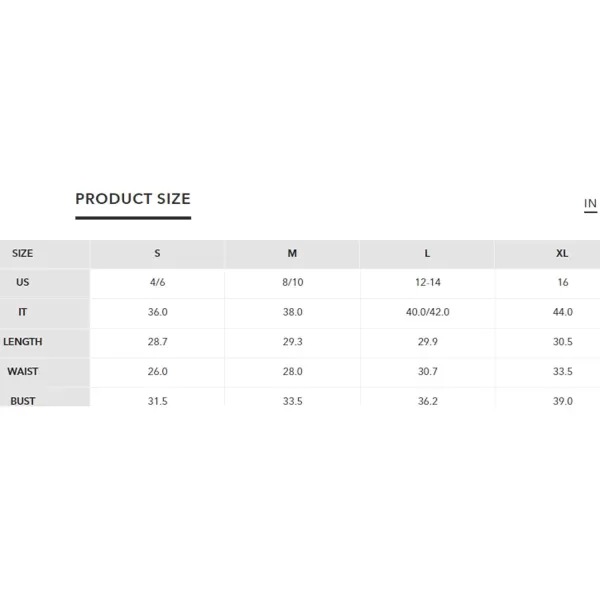Image resolution: width=600 pixels, height=600 pixels.
Task: Click the 28.7 length value
Action: point(158,342)
